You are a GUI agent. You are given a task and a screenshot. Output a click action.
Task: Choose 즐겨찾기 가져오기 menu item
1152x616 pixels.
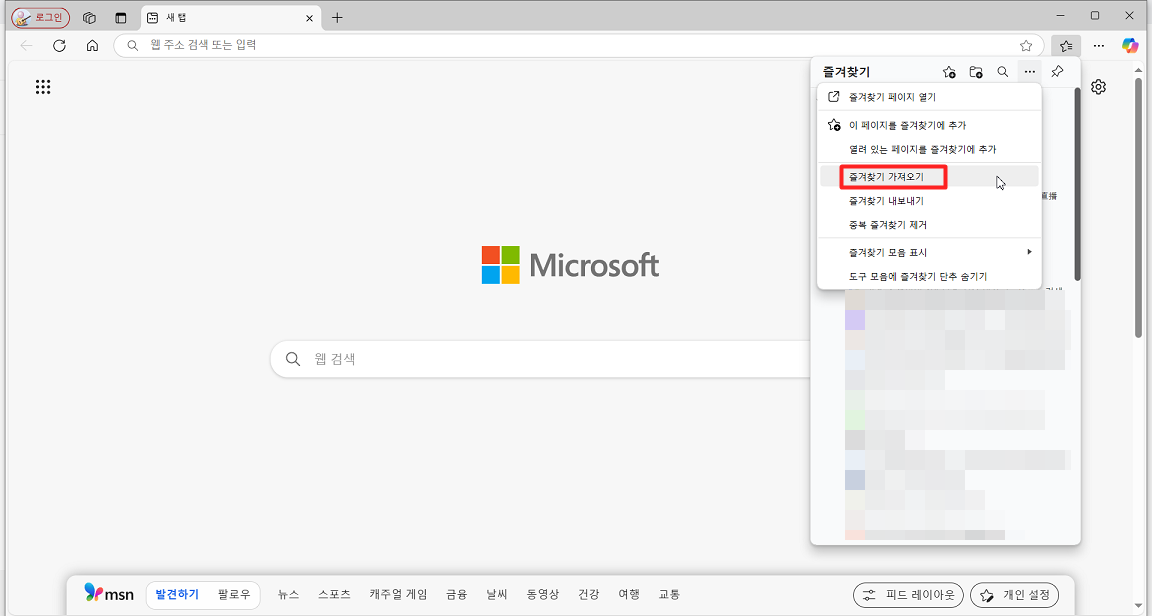pyautogui.click(x=929, y=176)
